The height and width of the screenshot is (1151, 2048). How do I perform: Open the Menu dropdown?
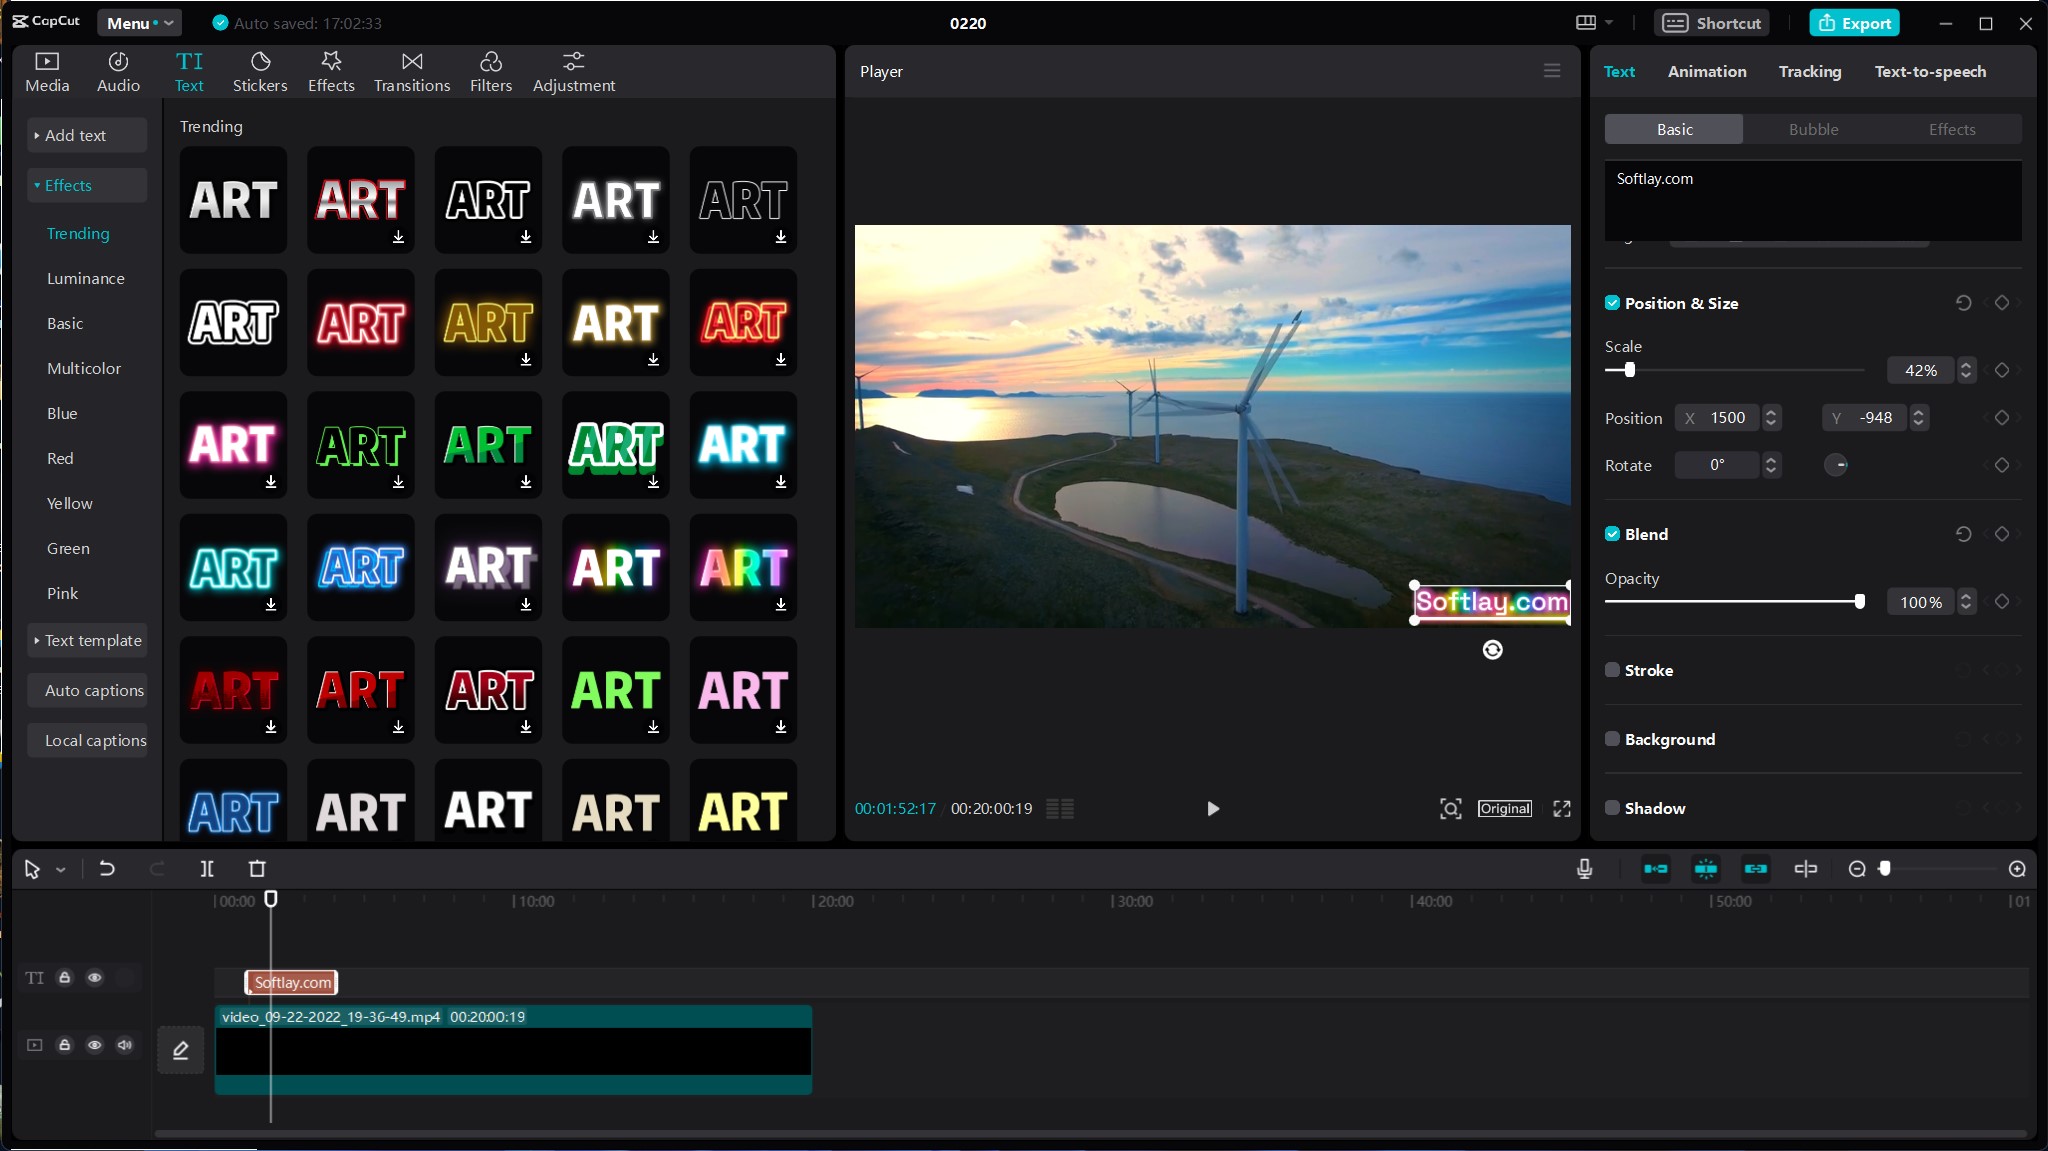[138, 22]
